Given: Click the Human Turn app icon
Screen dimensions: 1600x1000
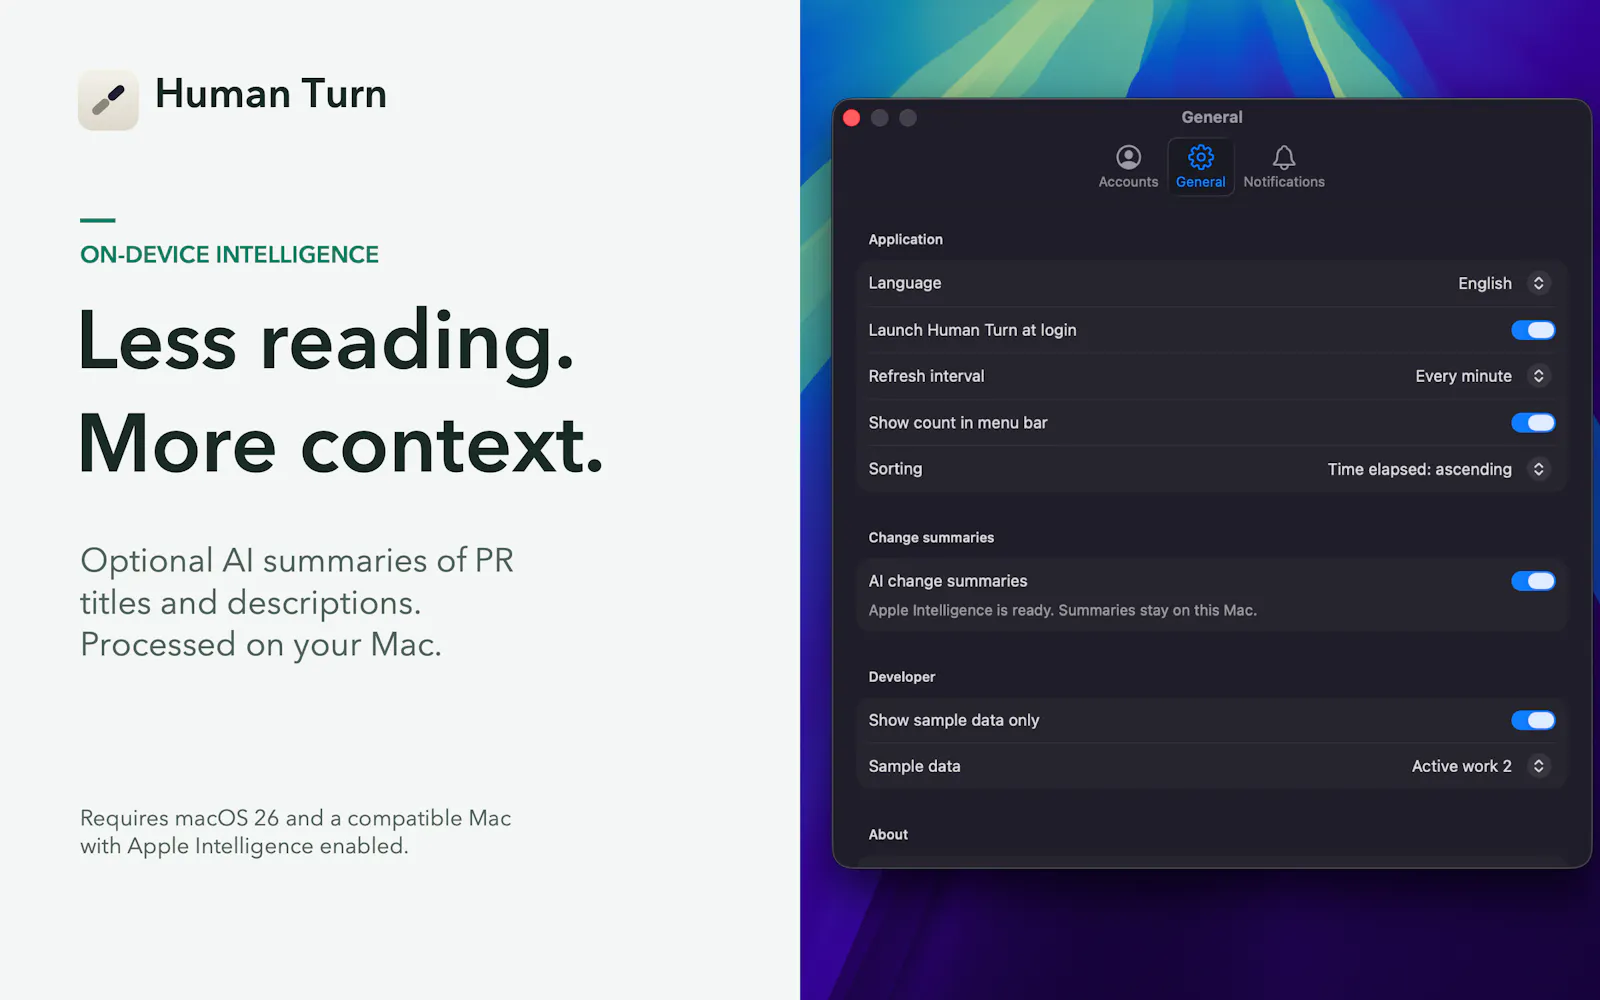Looking at the screenshot, I should [x=108, y=99].
